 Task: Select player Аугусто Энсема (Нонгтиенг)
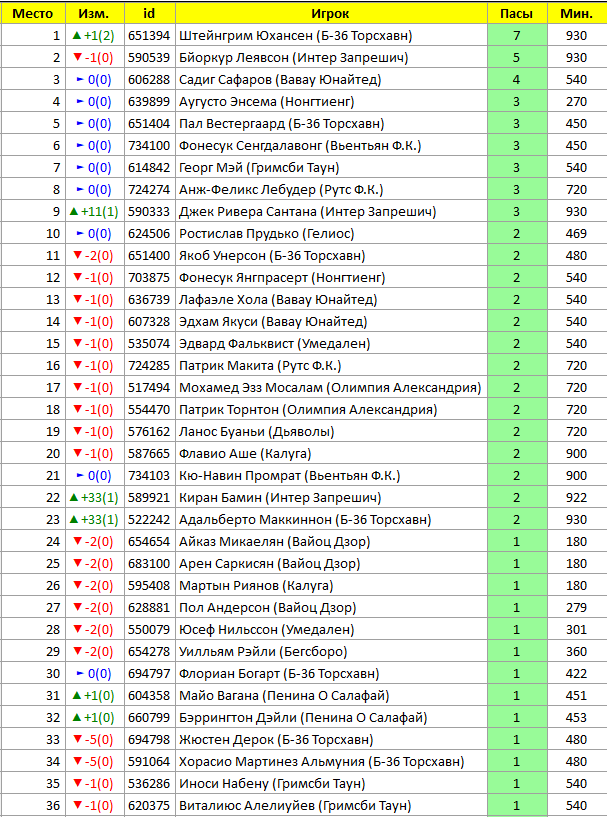(x=267, y=102)
